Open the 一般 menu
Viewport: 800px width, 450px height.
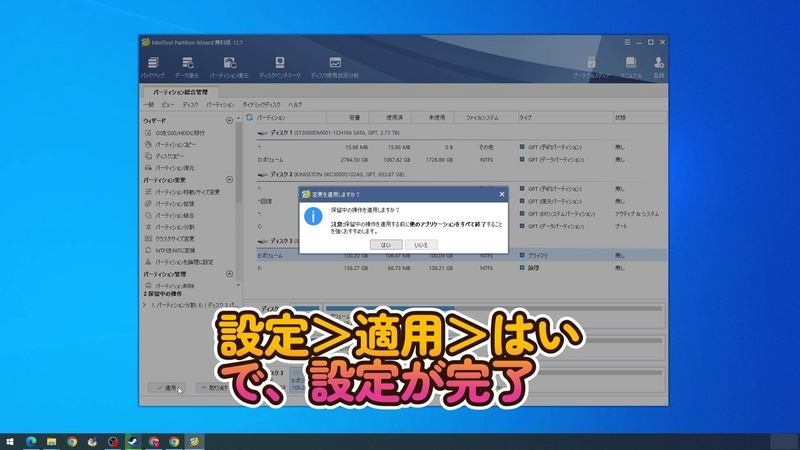coord(148,105)
